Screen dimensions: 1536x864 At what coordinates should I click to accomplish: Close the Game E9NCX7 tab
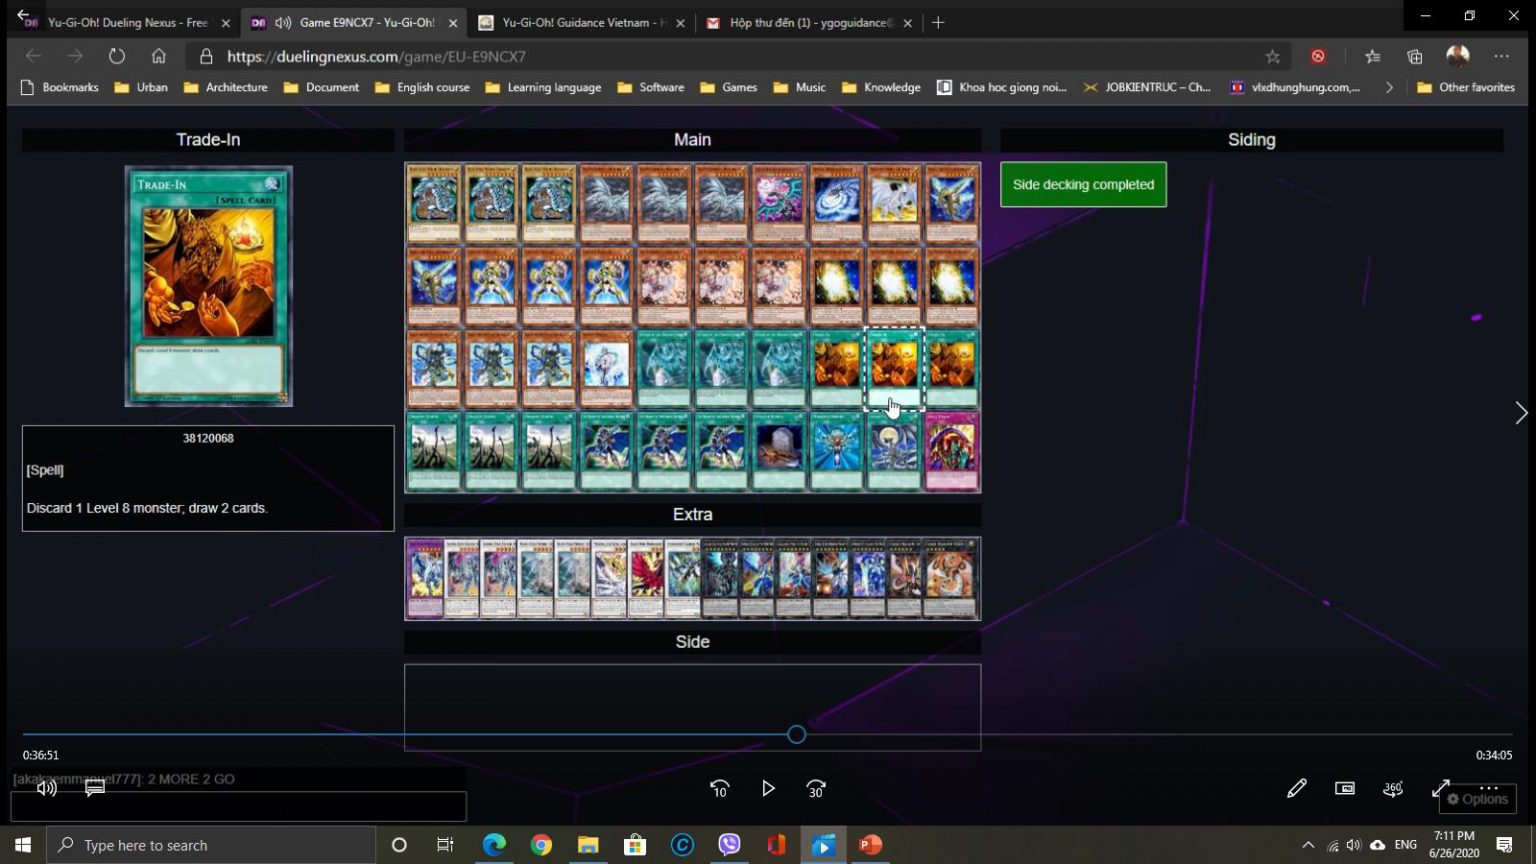pyautogui.click(x=453, y=23)
